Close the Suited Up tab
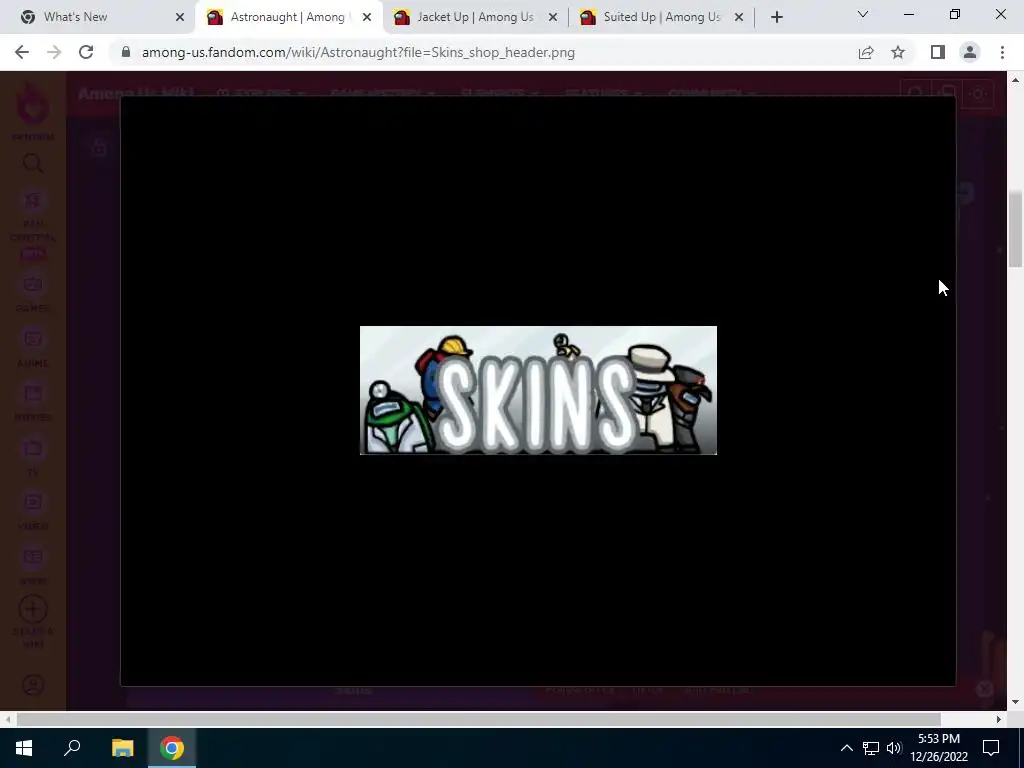The image size is (1024, 768). click(x=739, y=17)
